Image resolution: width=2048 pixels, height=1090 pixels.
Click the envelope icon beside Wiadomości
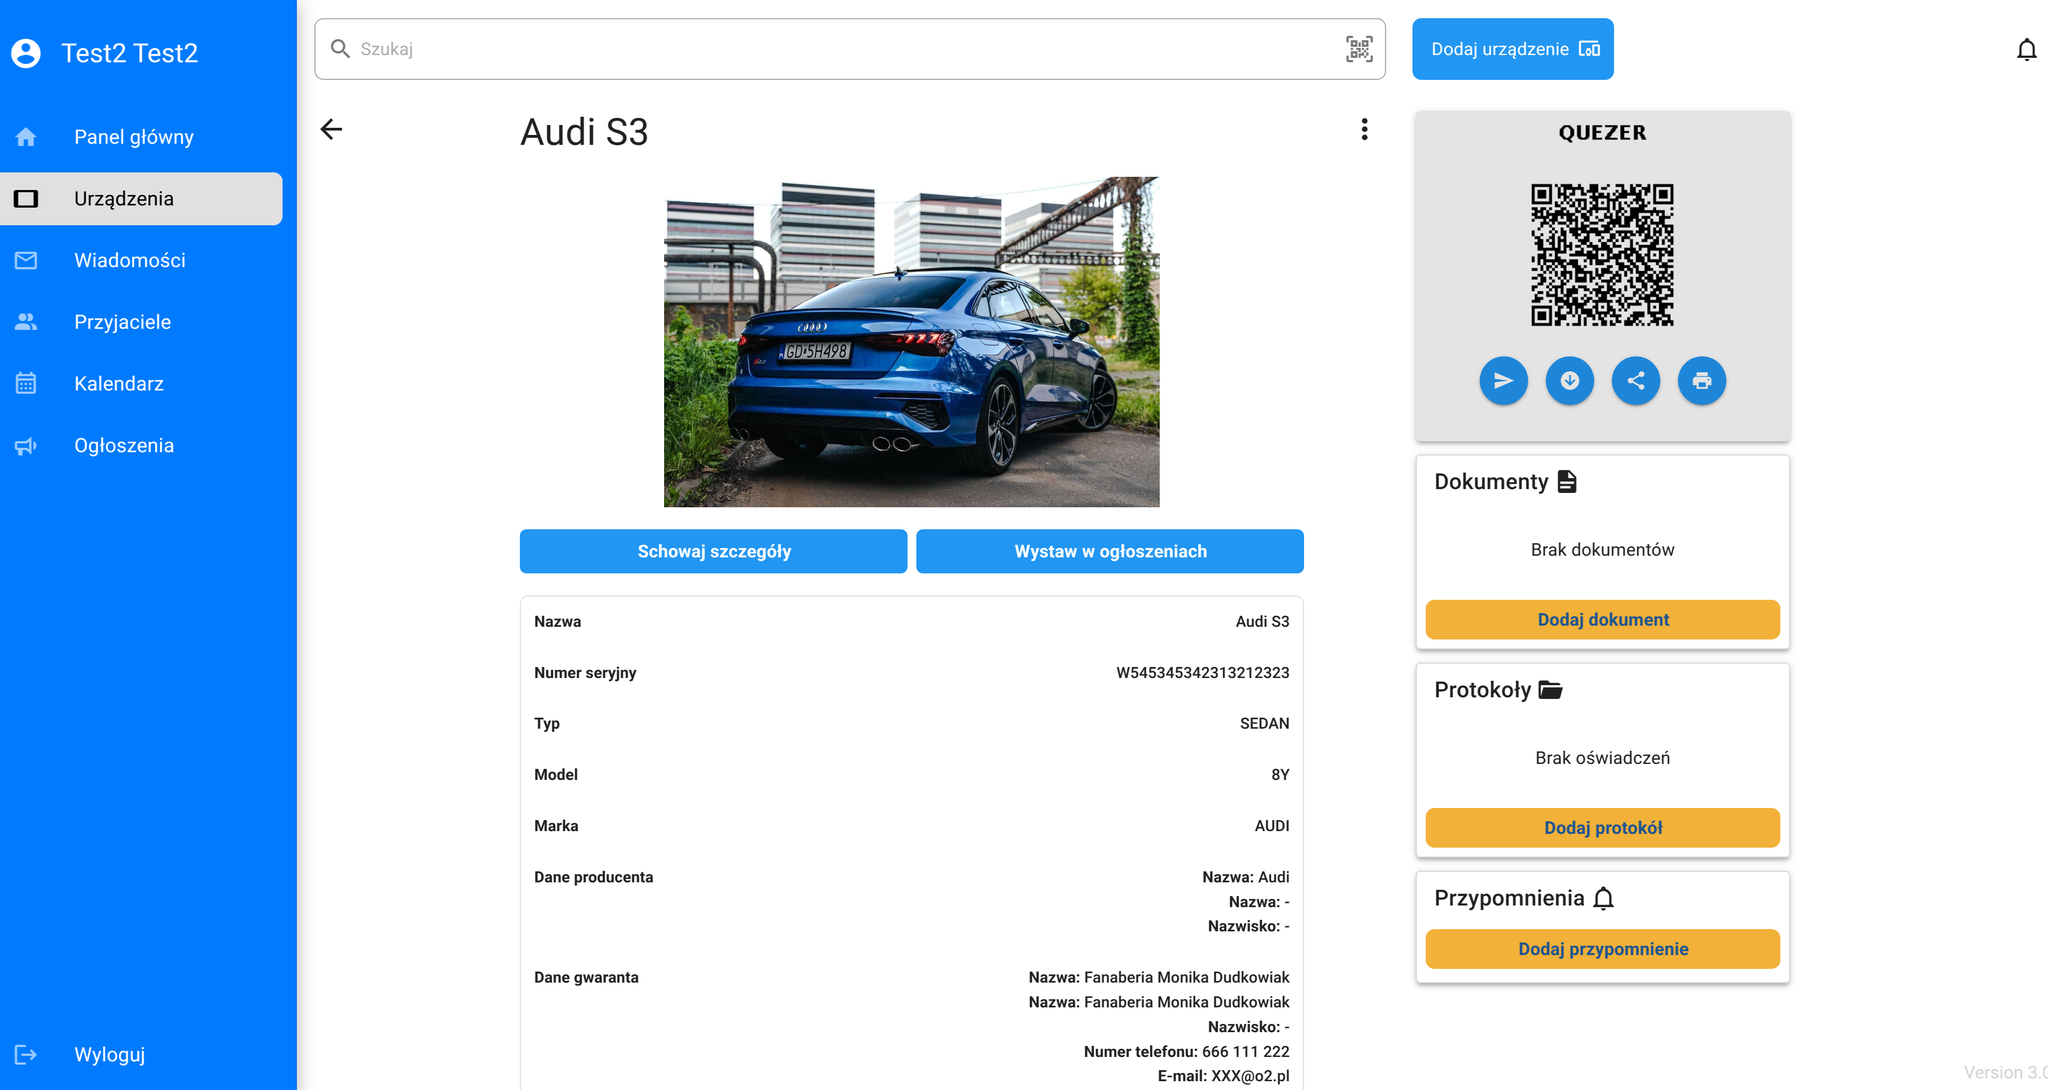click(26, 260)
